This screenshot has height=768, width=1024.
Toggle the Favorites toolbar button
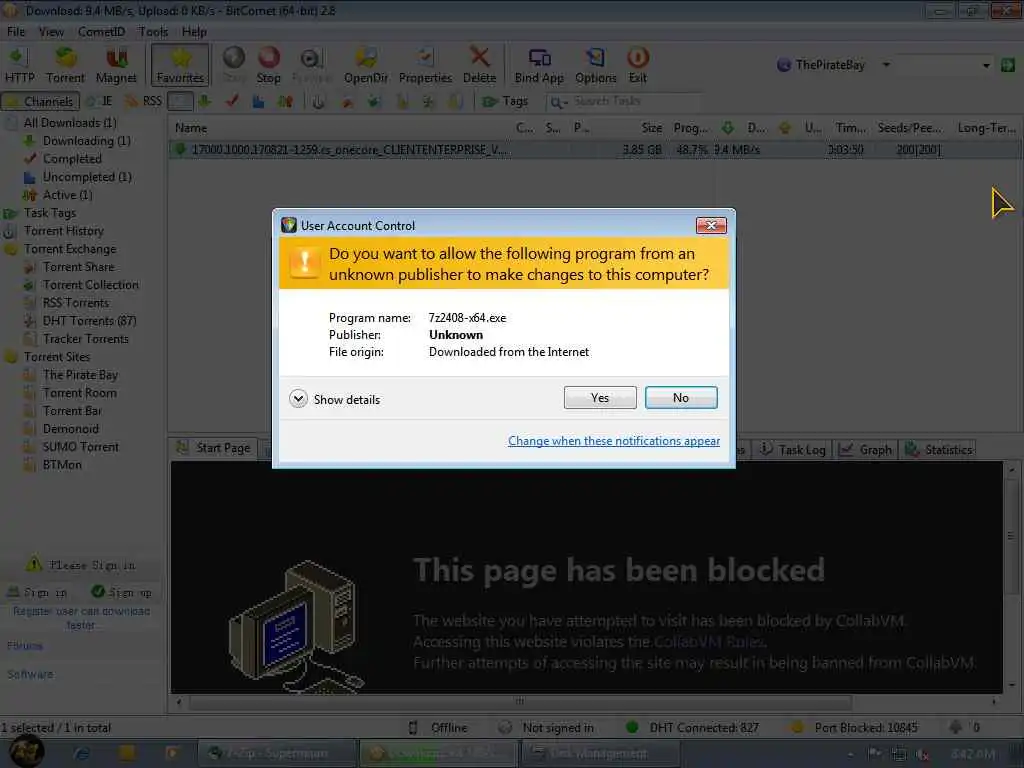click(x=180, y=65)
